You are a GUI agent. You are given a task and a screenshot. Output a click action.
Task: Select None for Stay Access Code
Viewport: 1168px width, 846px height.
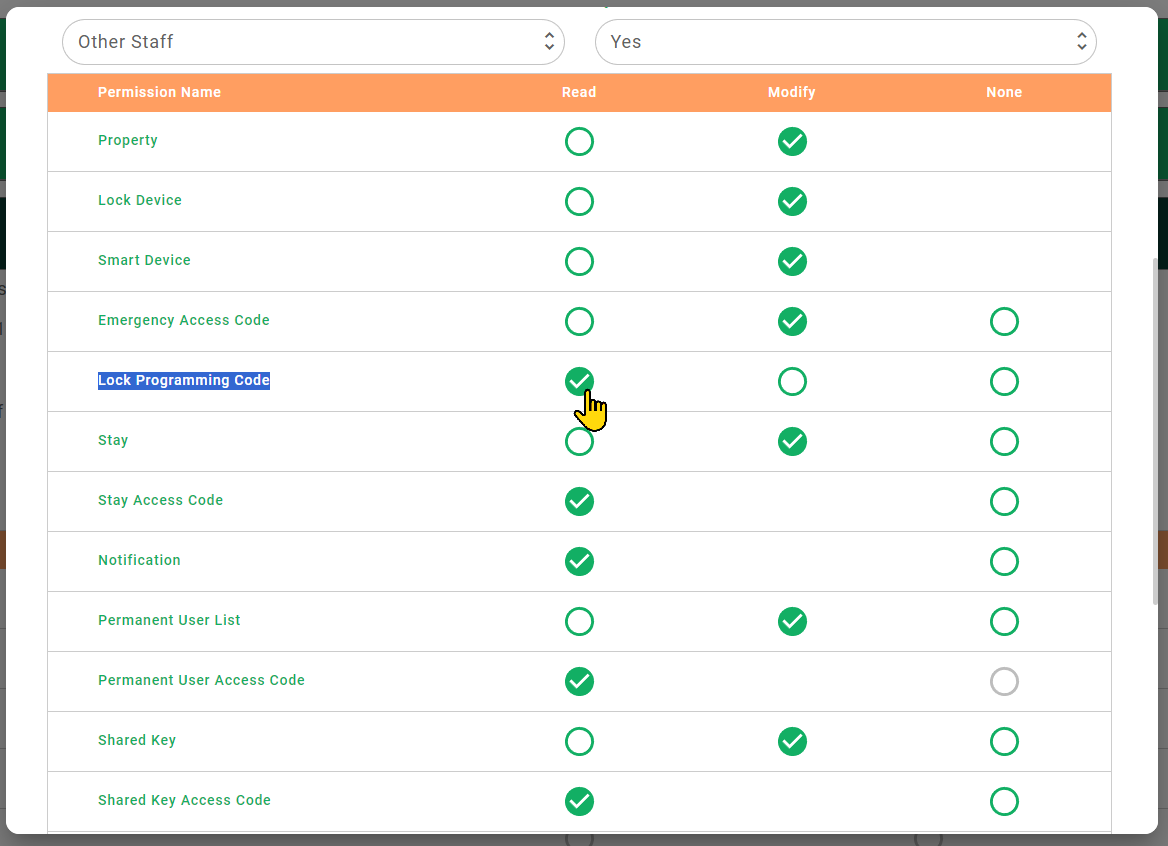pyautogui.click(x=1004, y=501)
